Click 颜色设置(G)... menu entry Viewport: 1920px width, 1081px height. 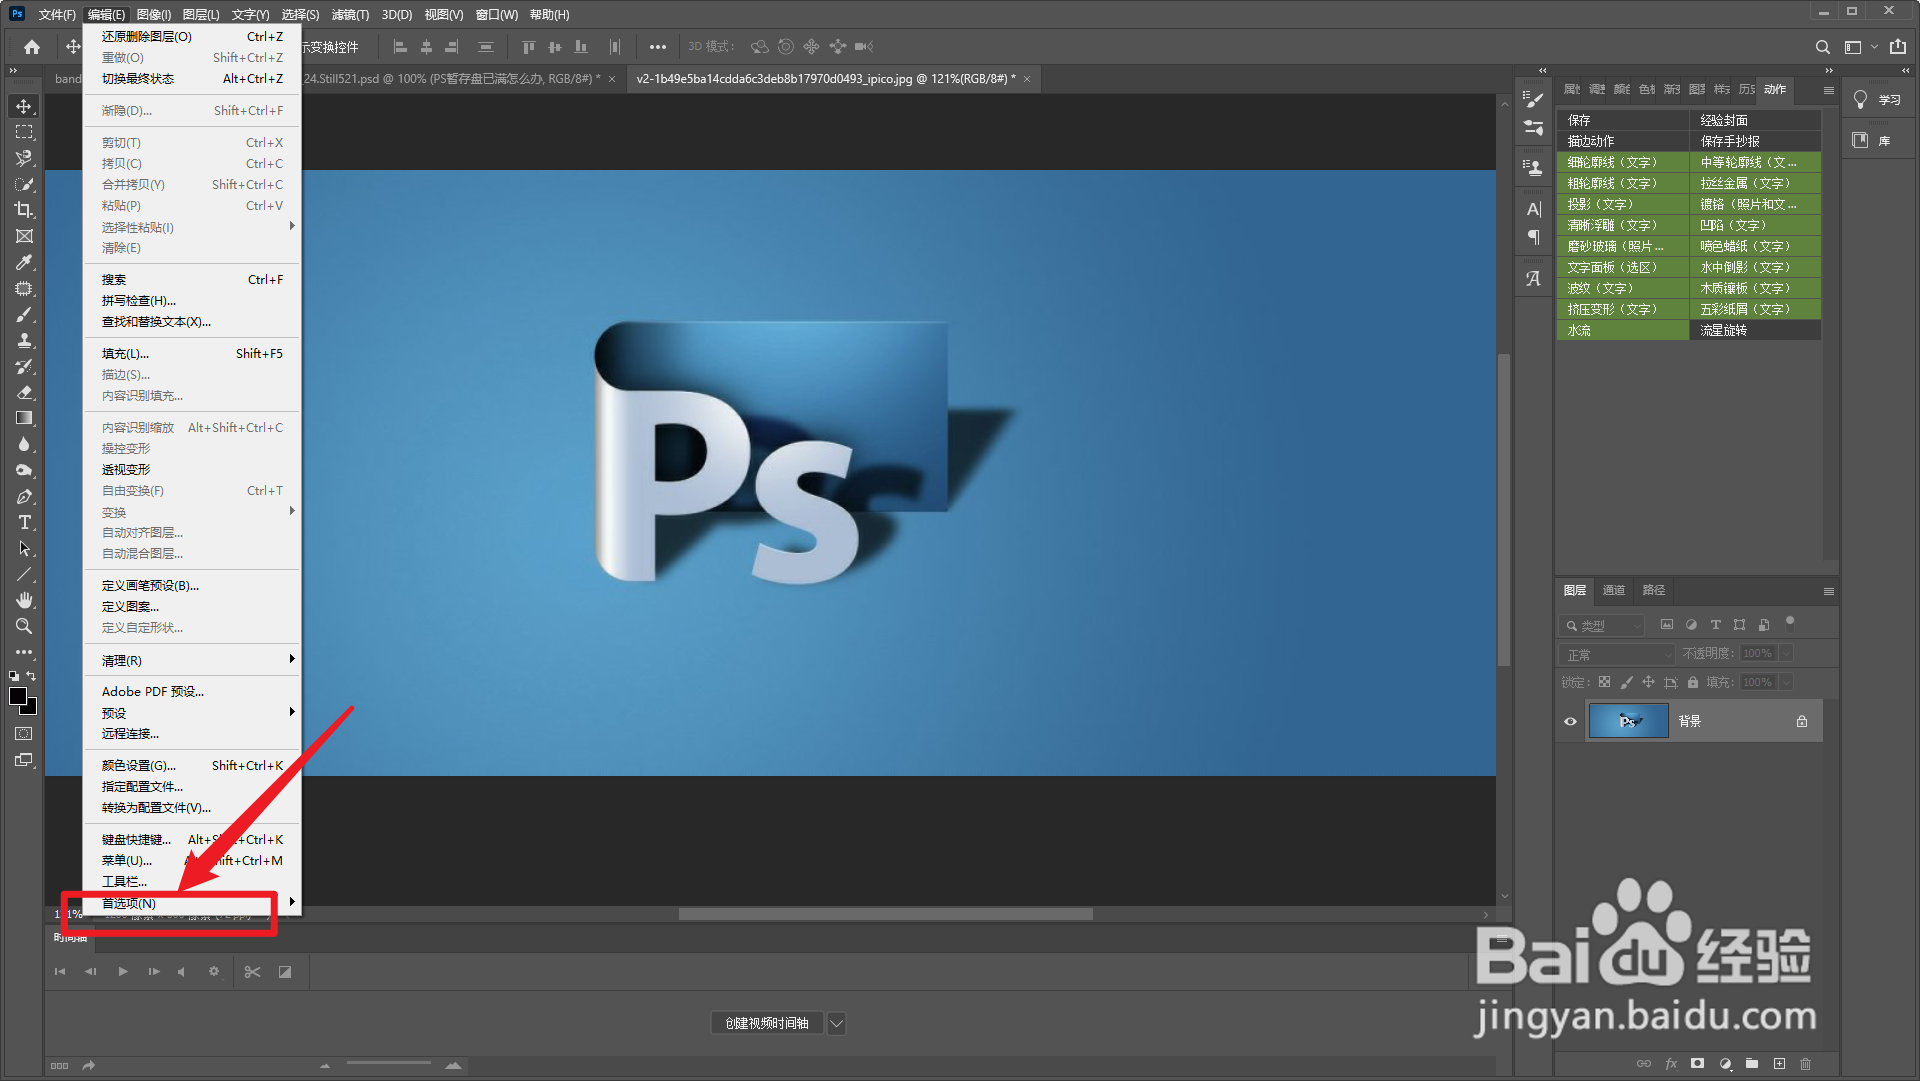pyautogui.click(x=192, y=766)
